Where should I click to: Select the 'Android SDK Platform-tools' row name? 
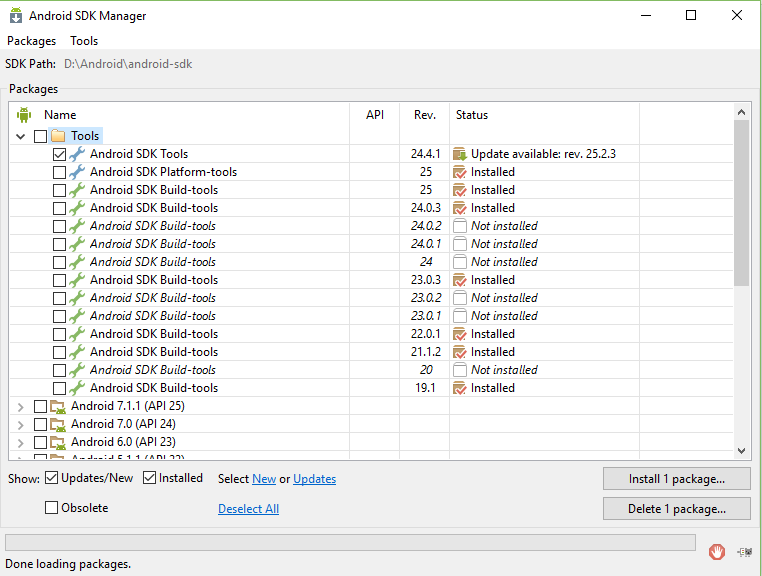[x=163, y=172]
